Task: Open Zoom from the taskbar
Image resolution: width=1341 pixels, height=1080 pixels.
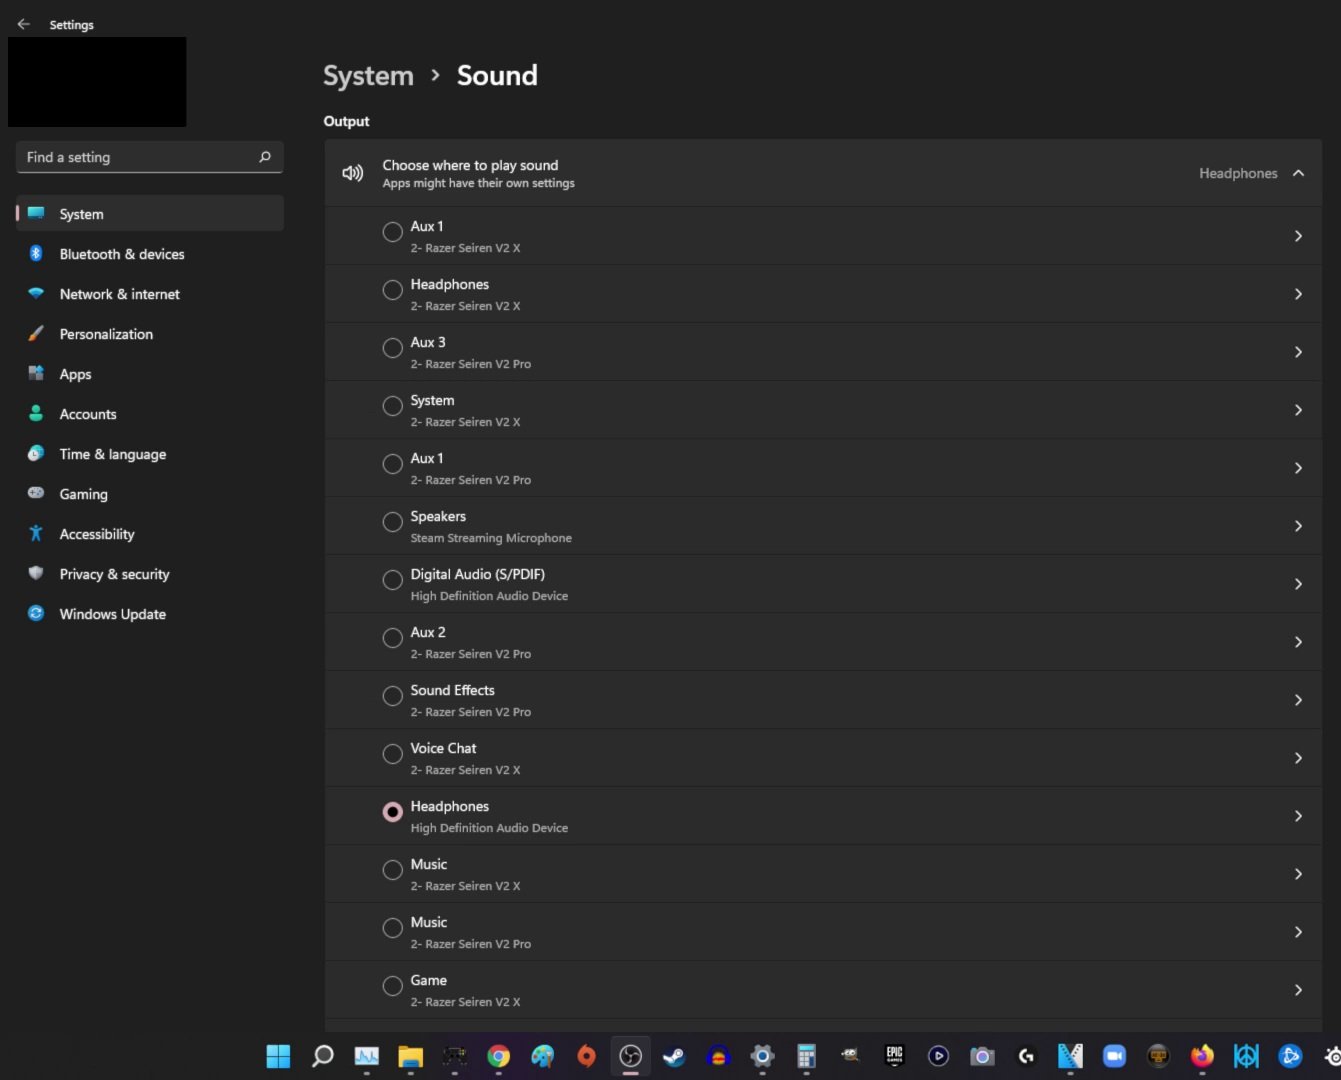Action: tap(1114, 1056)
